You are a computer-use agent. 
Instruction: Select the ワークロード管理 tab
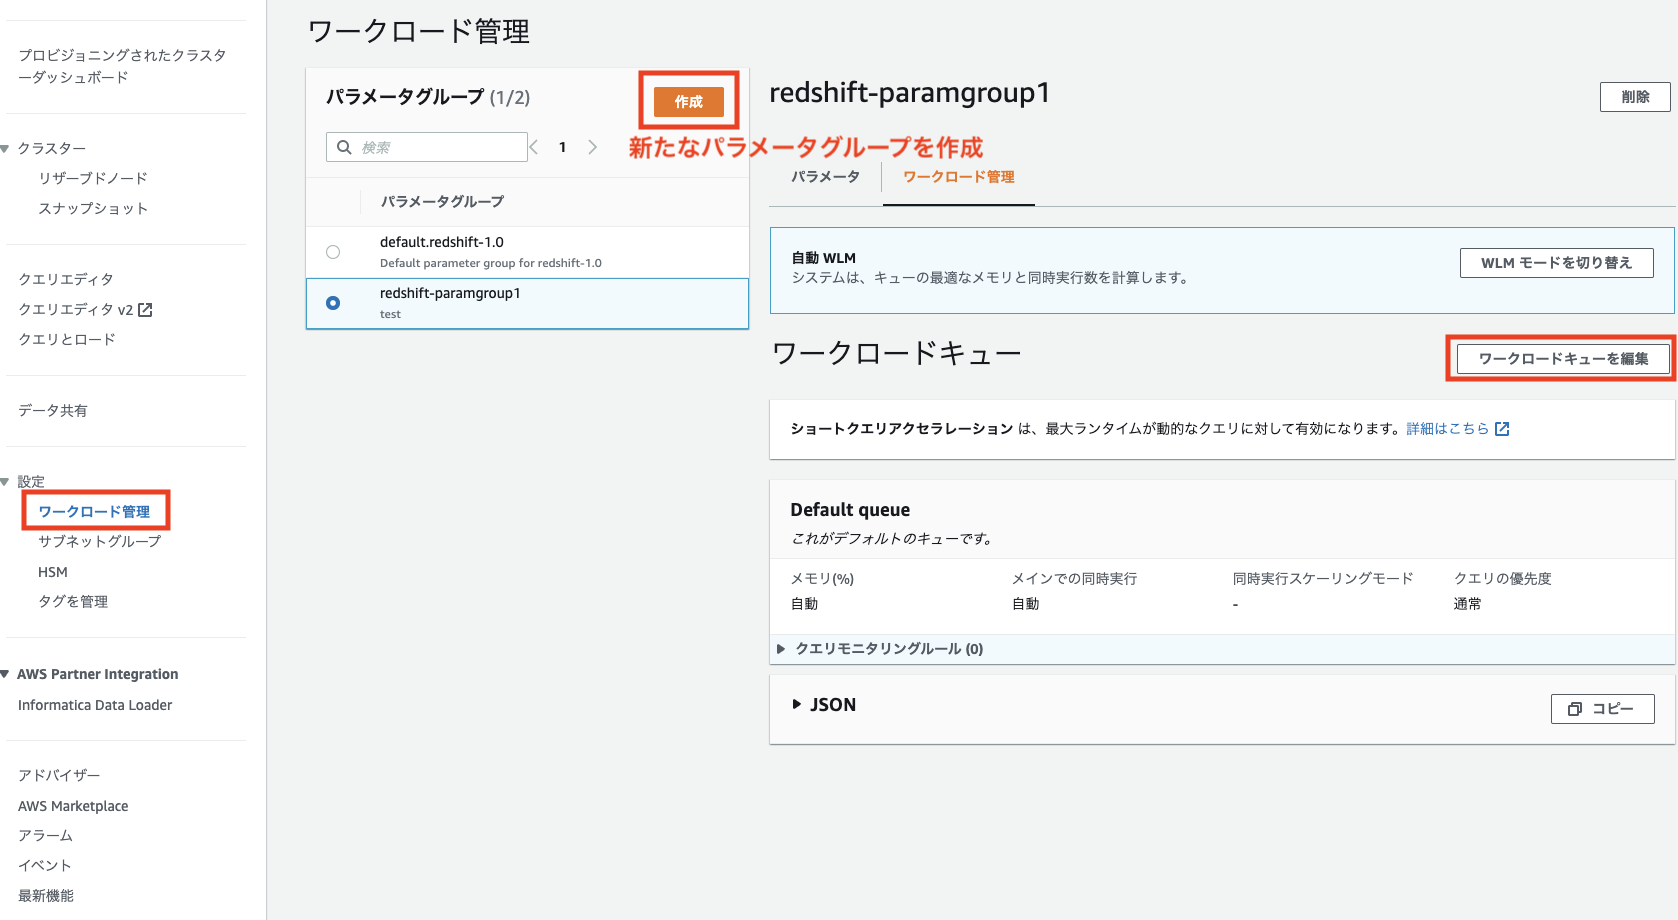click(x=957, y=176)
